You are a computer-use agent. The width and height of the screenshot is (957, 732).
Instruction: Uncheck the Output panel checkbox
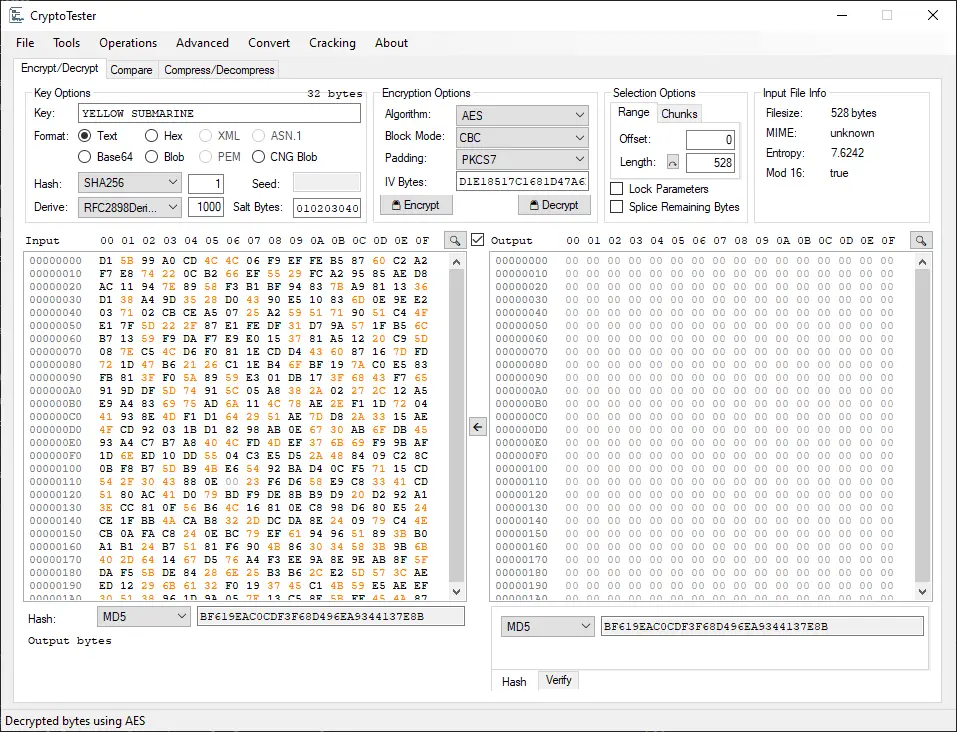coord(478,240)
